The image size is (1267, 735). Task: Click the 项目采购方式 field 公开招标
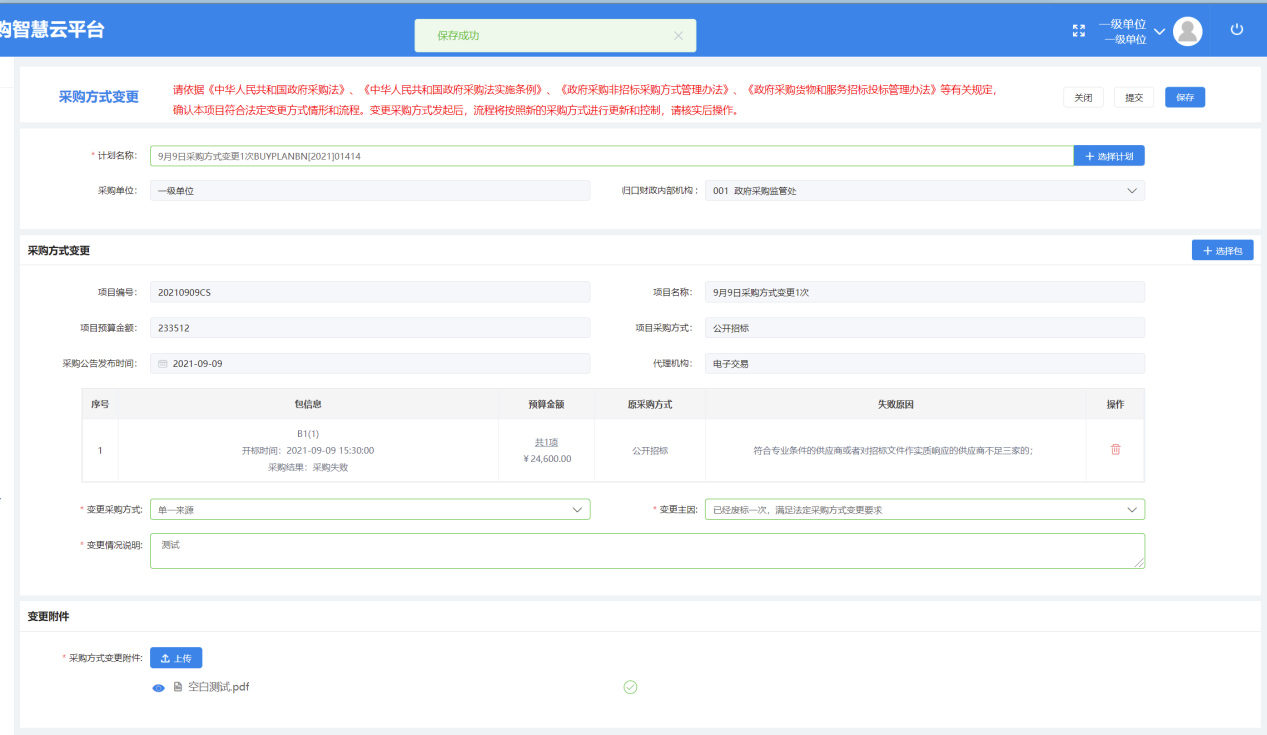925,328
